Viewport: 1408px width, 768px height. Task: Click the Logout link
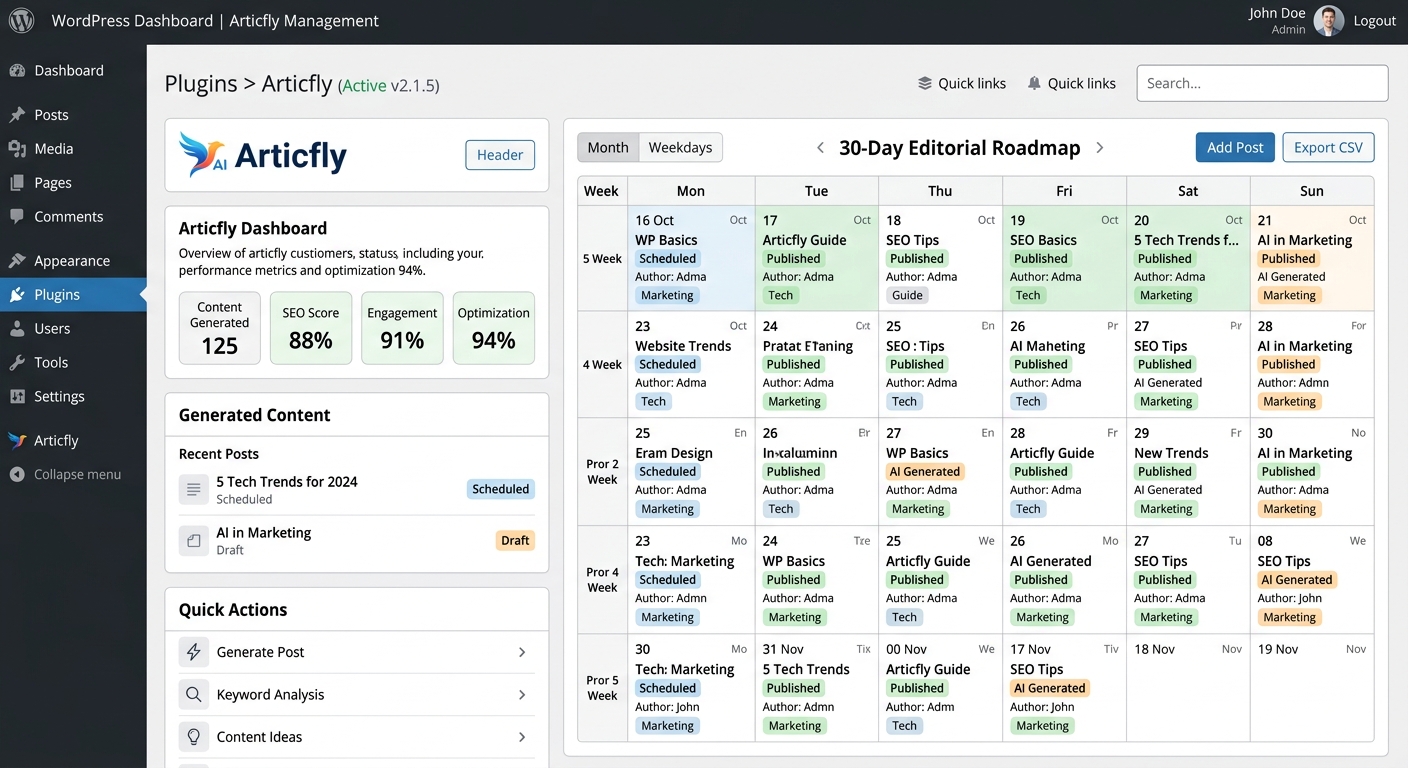(1374, 21)
